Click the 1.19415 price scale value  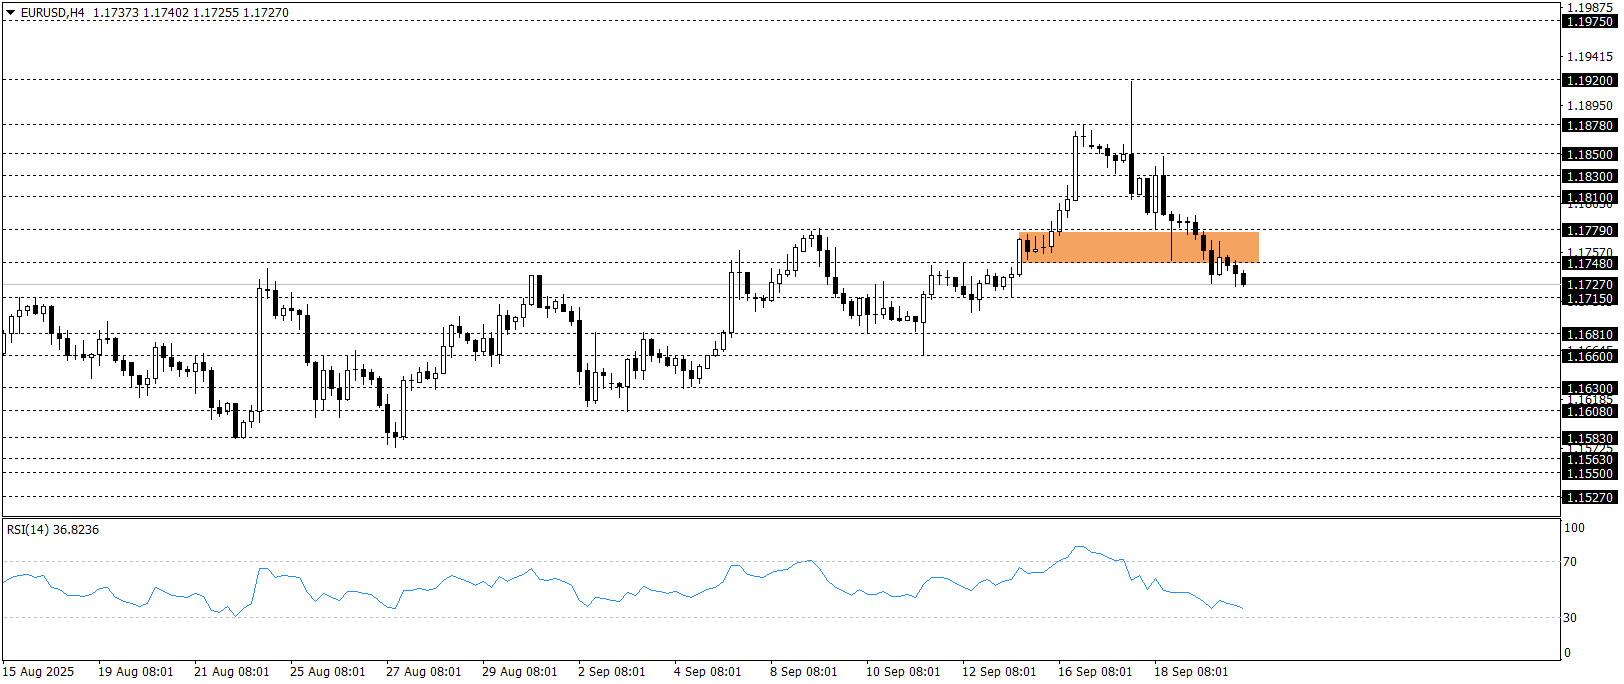(1589, 57)
